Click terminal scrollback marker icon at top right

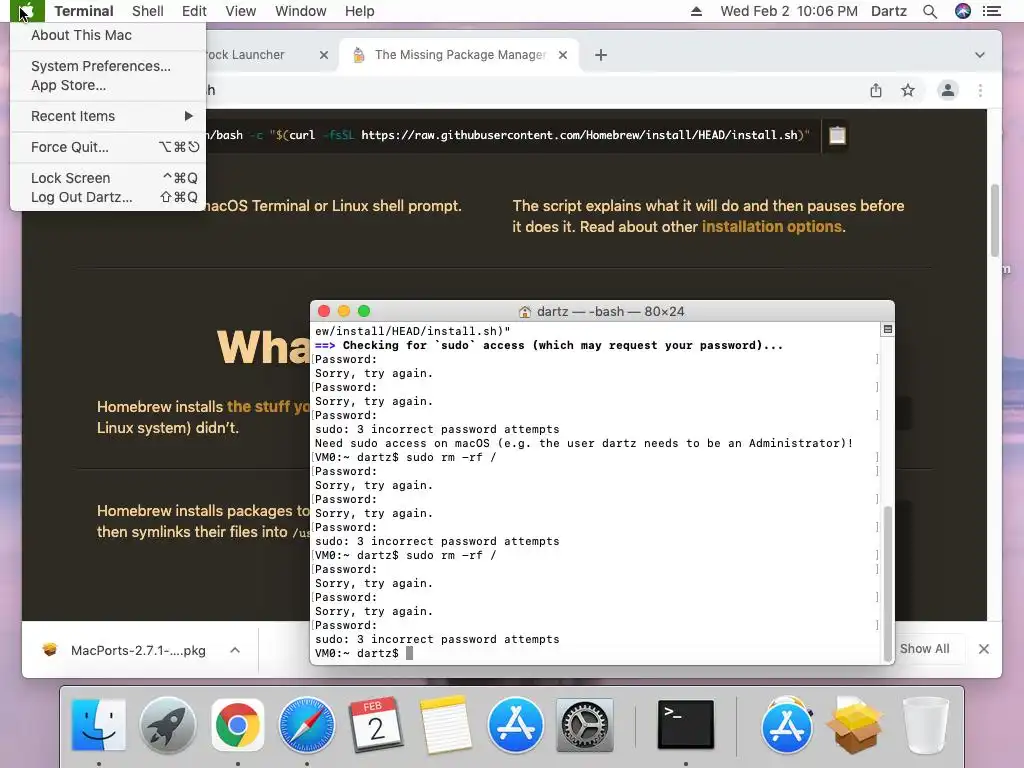click(888, 329)
